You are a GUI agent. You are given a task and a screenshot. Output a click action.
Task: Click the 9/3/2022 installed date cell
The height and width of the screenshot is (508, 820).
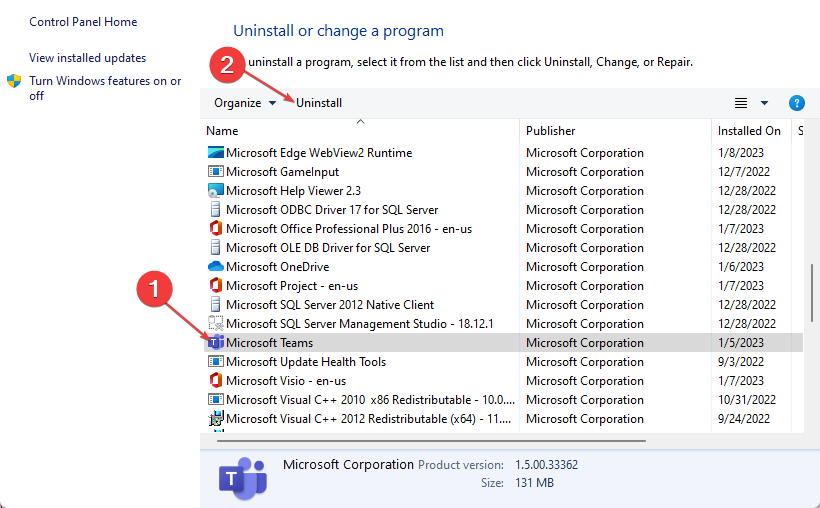(741, 362)
